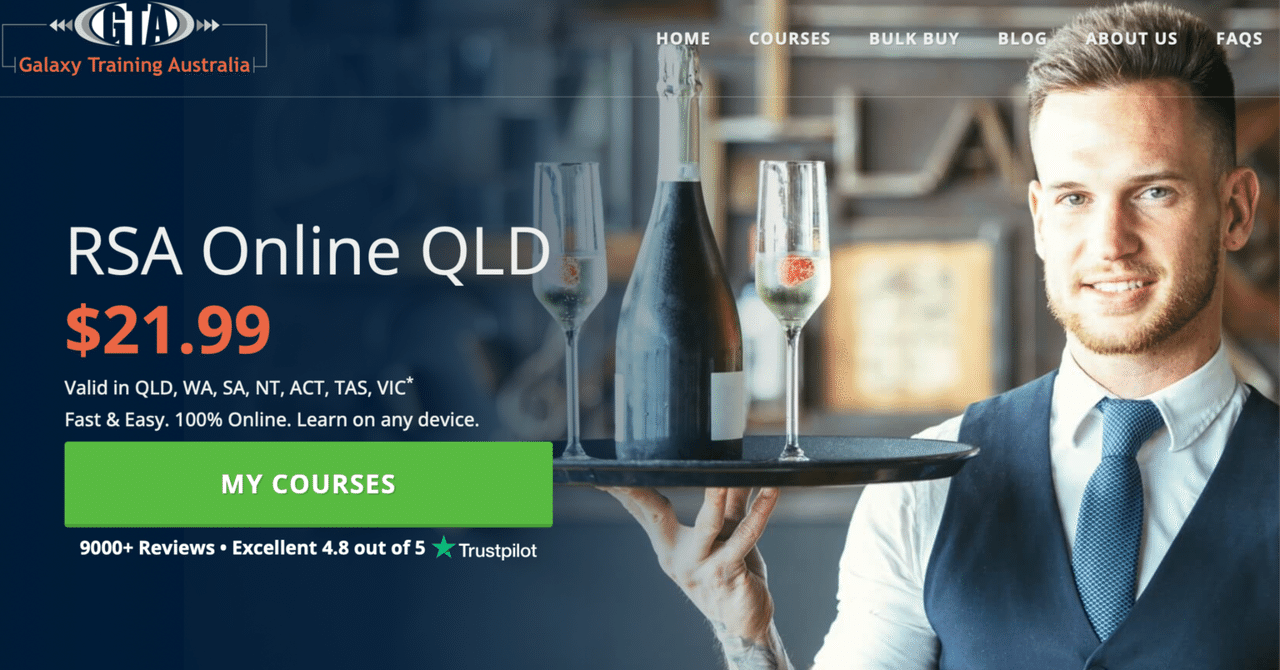
Task: Open the BLOG navigation link
Action: (1022, 39)
